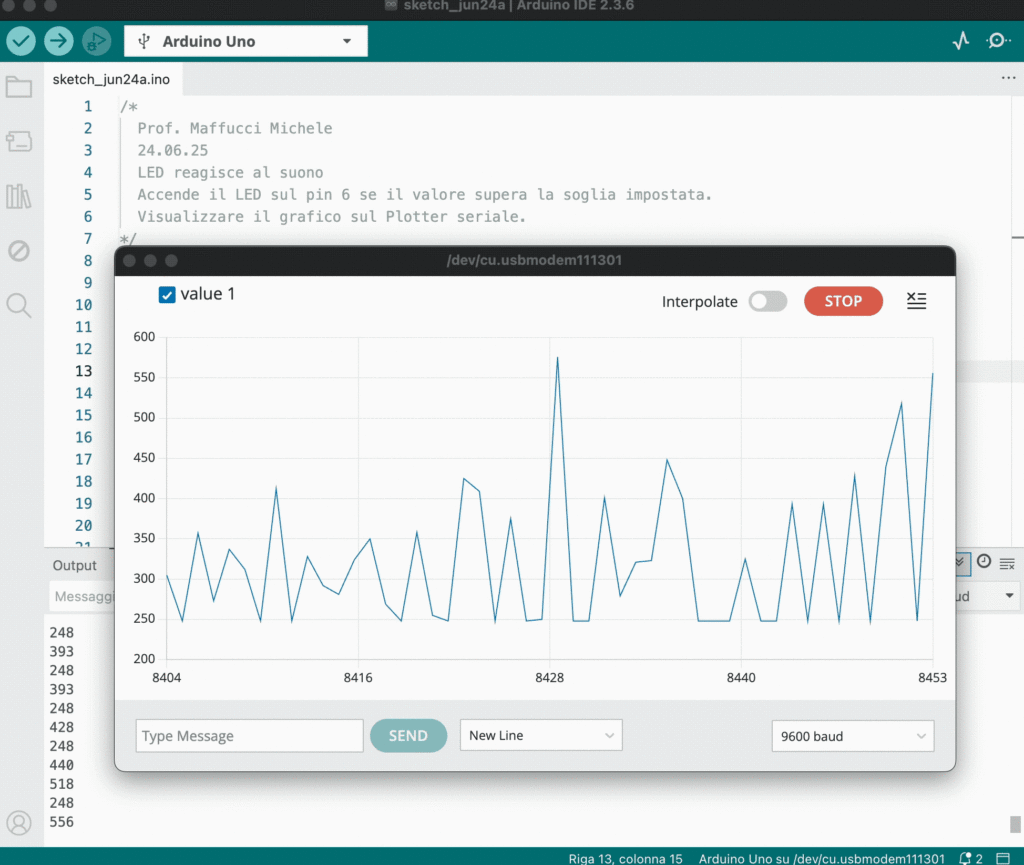Toggle timestamp clock icon in output panel

pyautogui.click(x=984, y=562)
